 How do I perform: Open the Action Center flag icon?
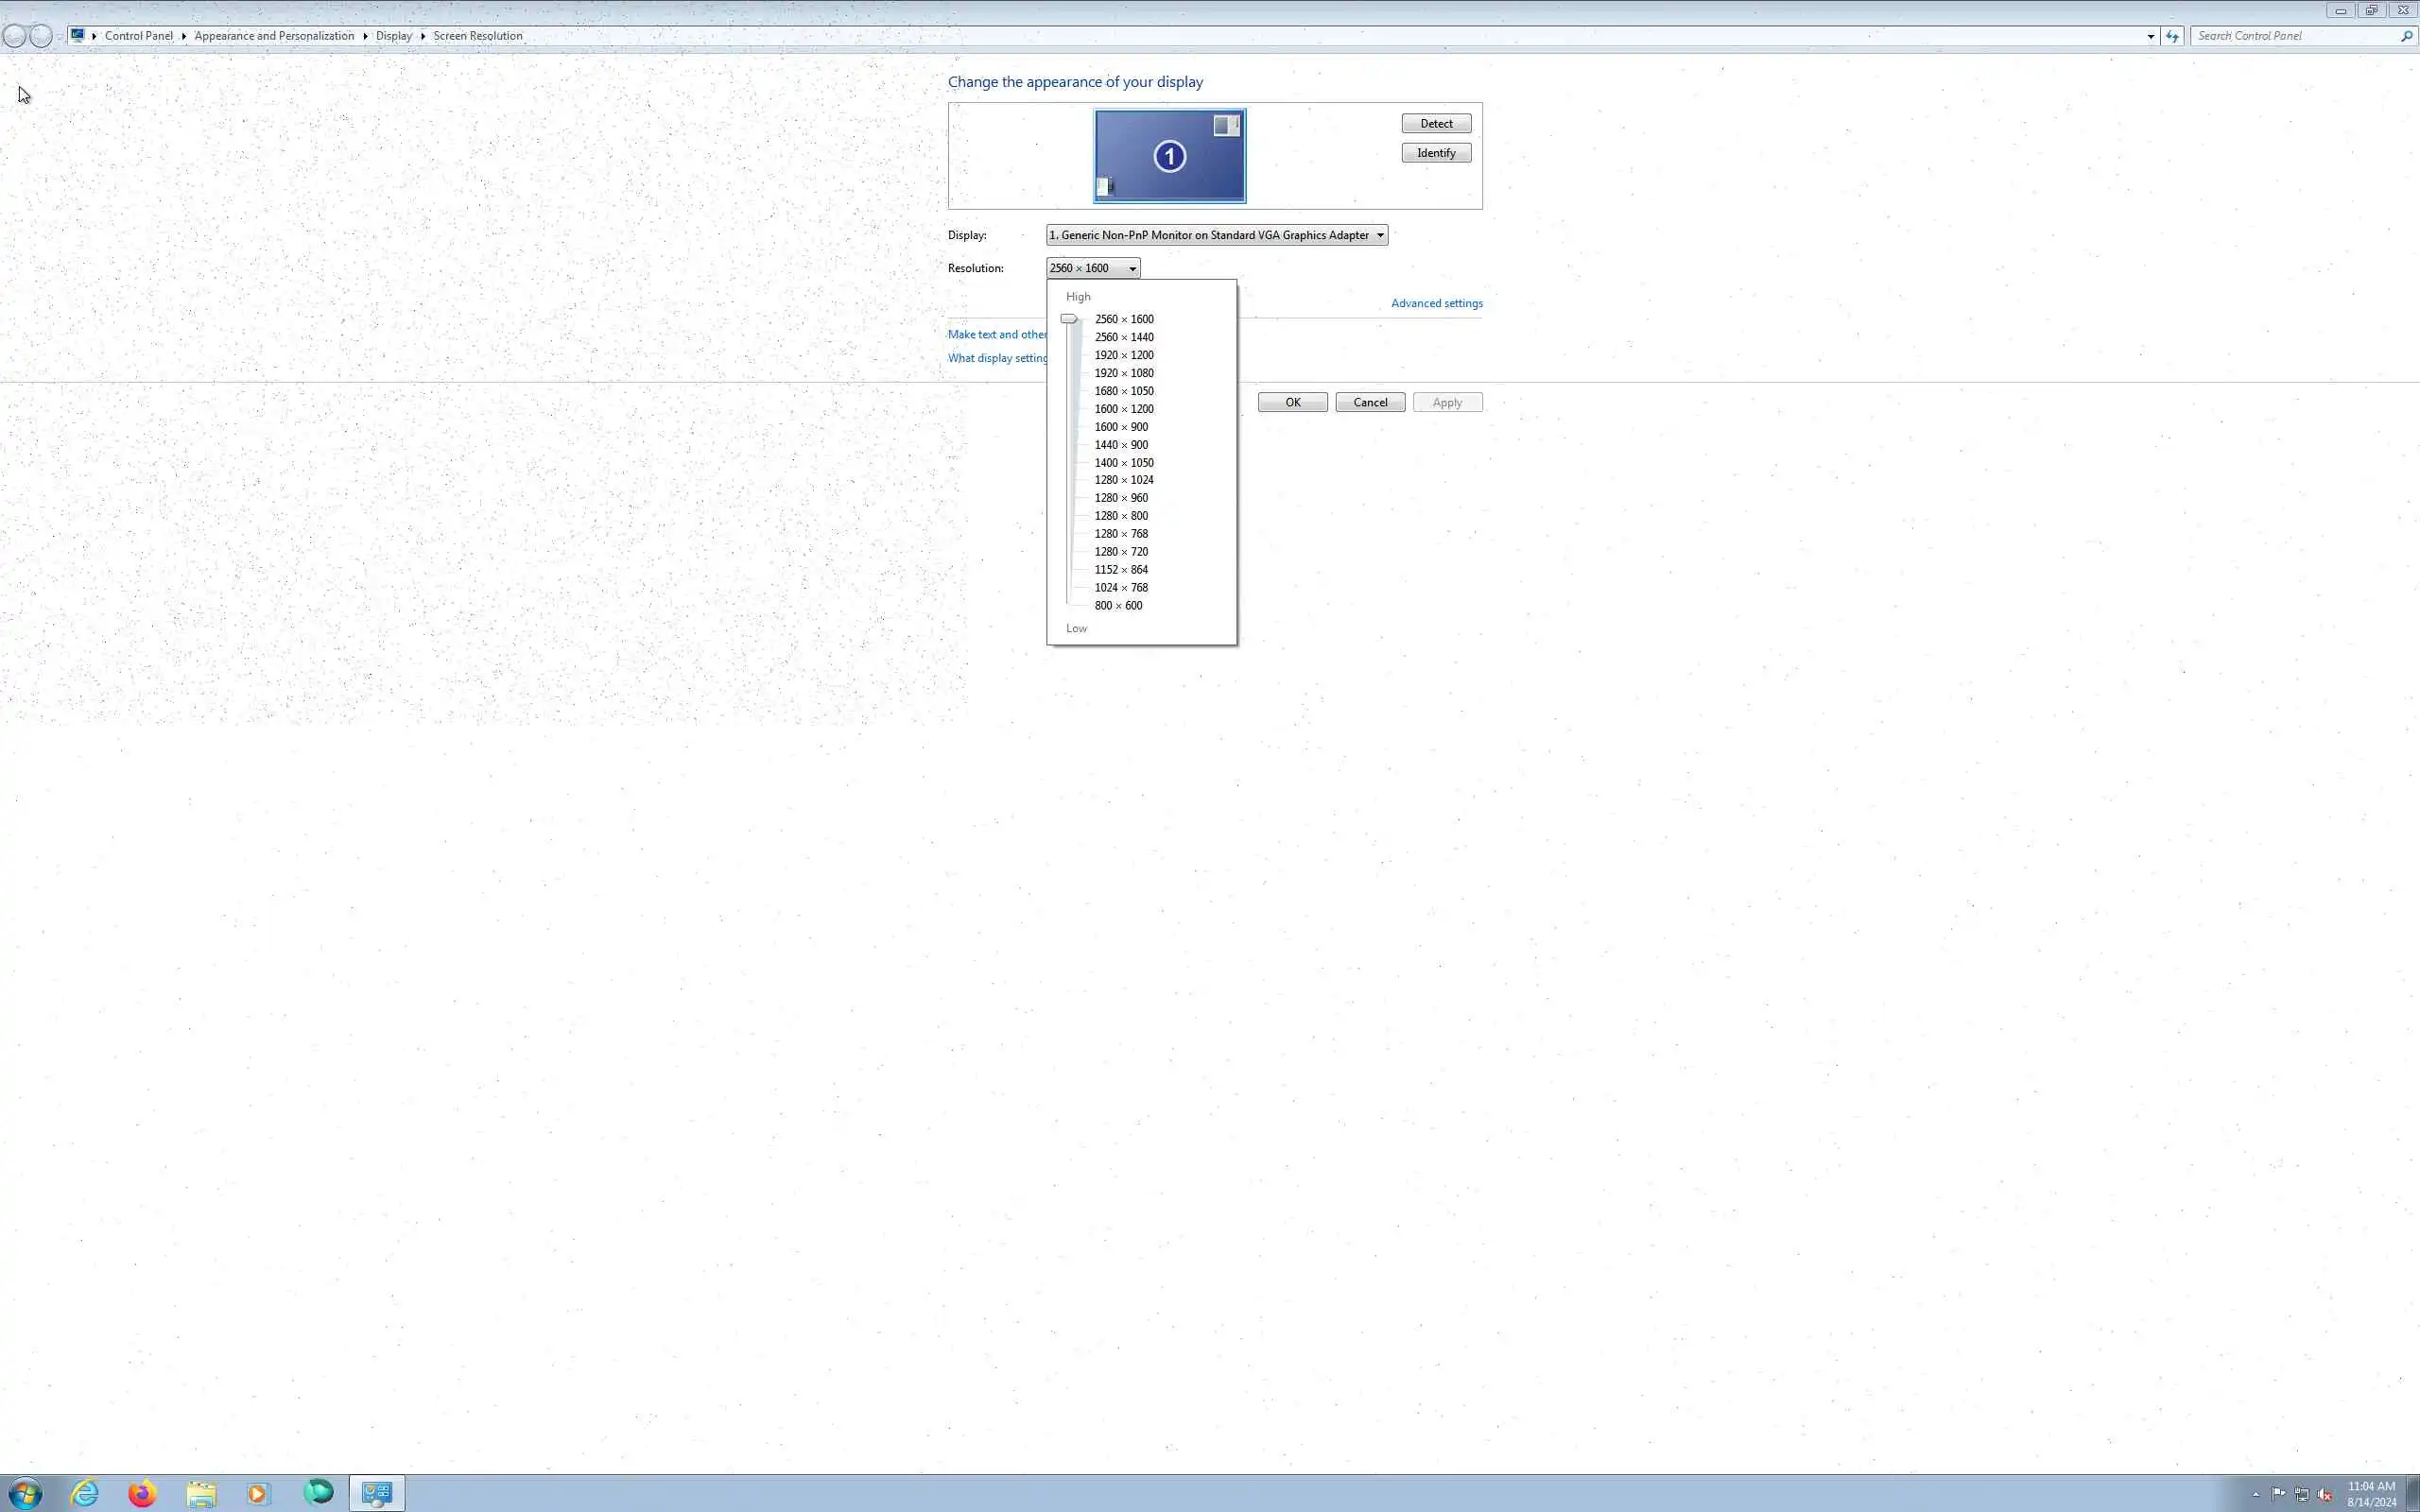pyautogui.click(x=2278, y=1494)
